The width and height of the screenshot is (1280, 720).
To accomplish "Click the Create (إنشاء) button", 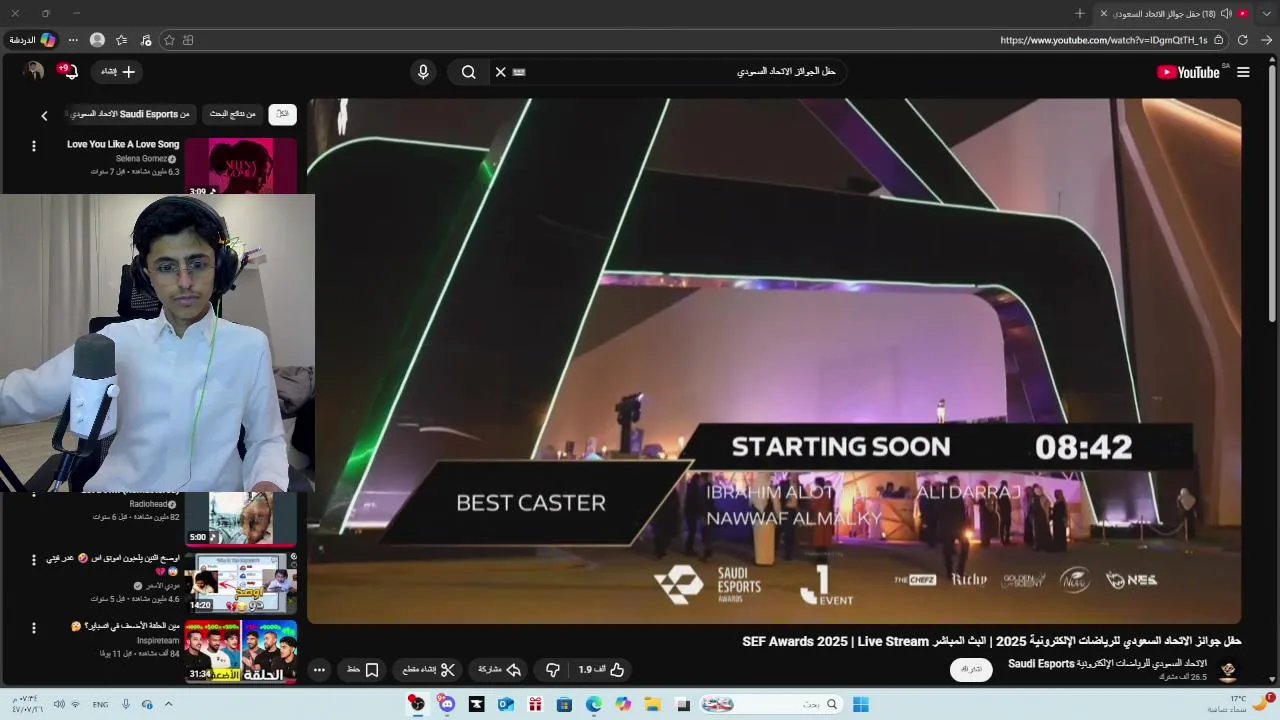I will [118, 72].
